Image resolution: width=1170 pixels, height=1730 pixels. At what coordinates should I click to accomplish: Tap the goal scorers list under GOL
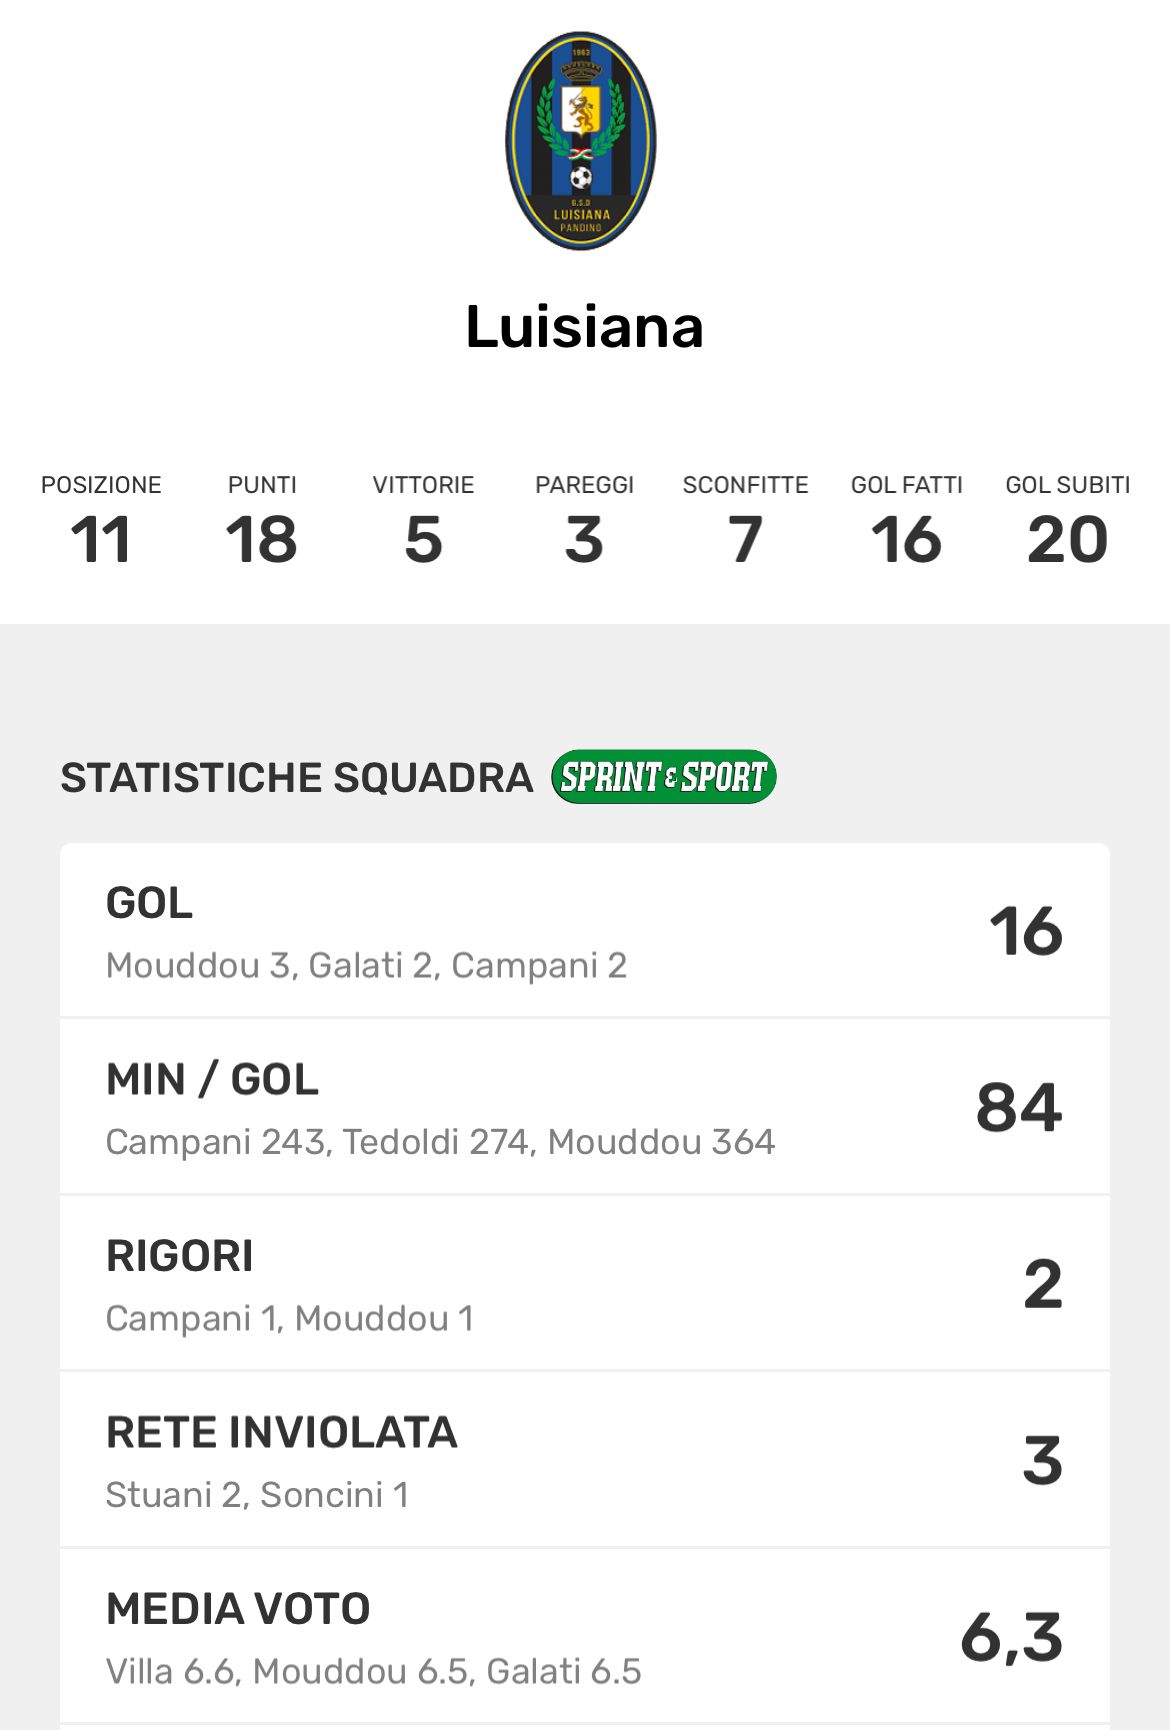pyautogui.click(x=366, y=965)
